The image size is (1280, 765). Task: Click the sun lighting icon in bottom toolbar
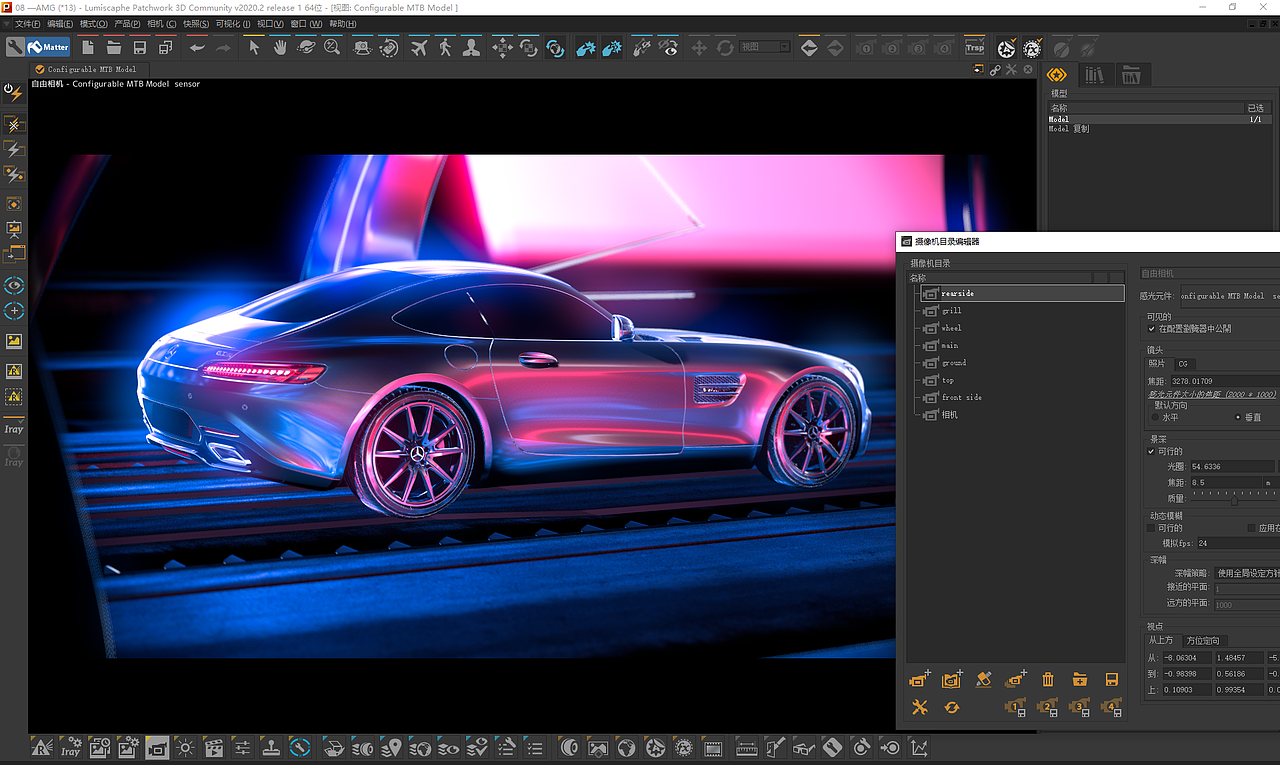tap(185, 747)
